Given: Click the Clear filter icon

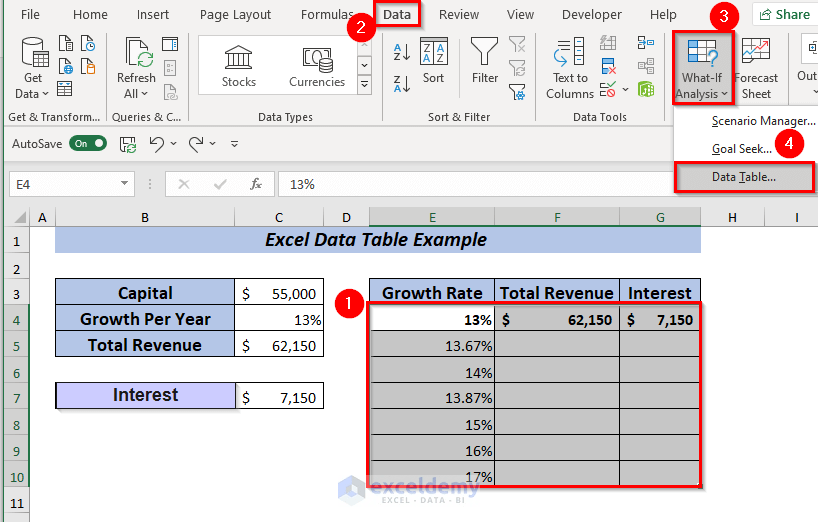Looking at the screenshot, I should coord(517,44).
